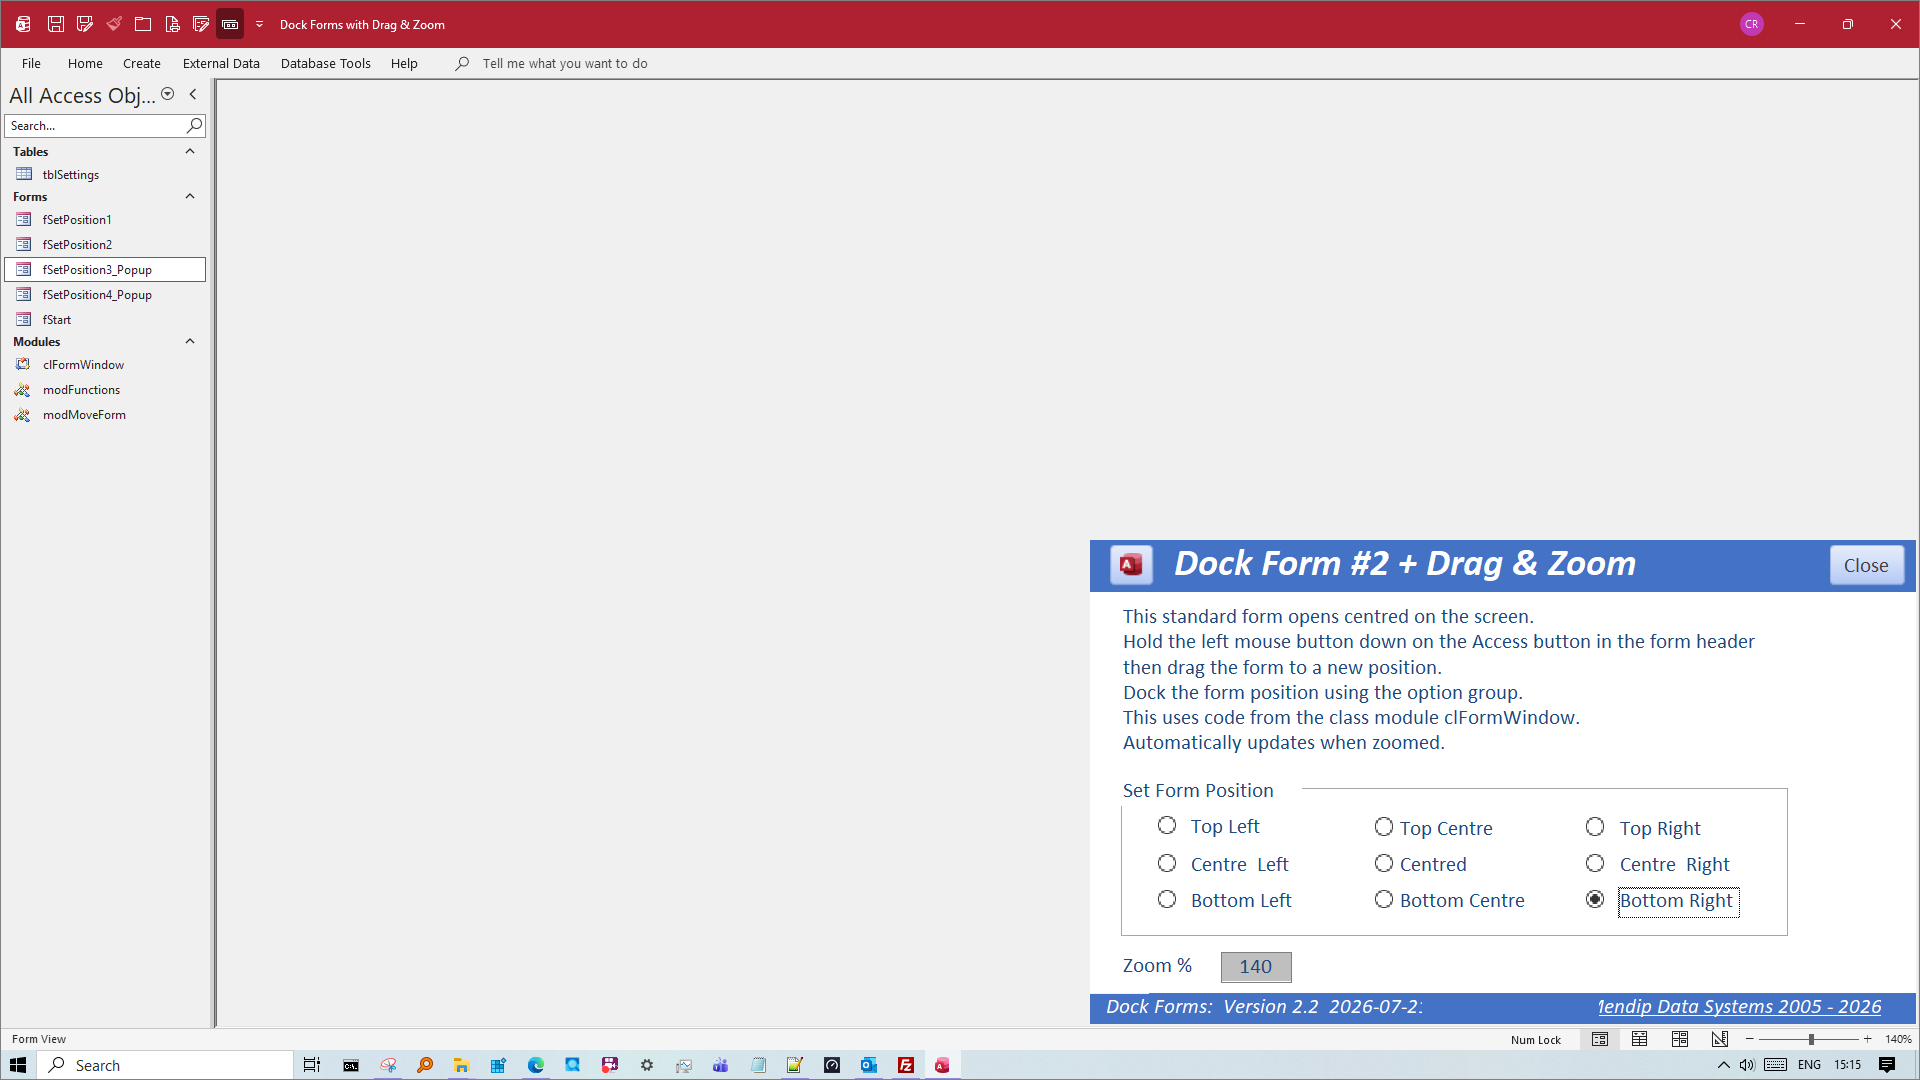Choose the Bottom Centre position option
This screenshot has width=1920, height=1080.
[1384, 900]
